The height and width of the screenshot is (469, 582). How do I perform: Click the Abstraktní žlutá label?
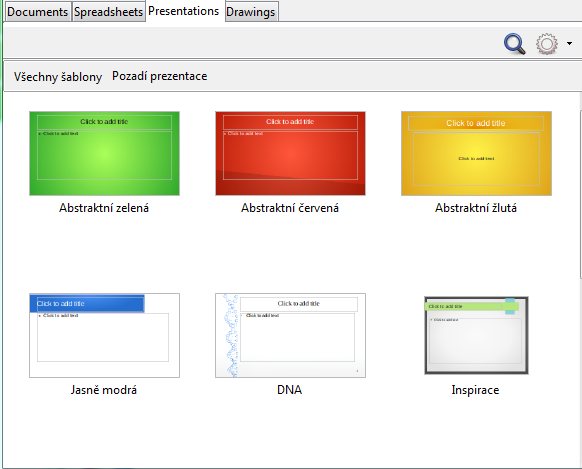476,208
